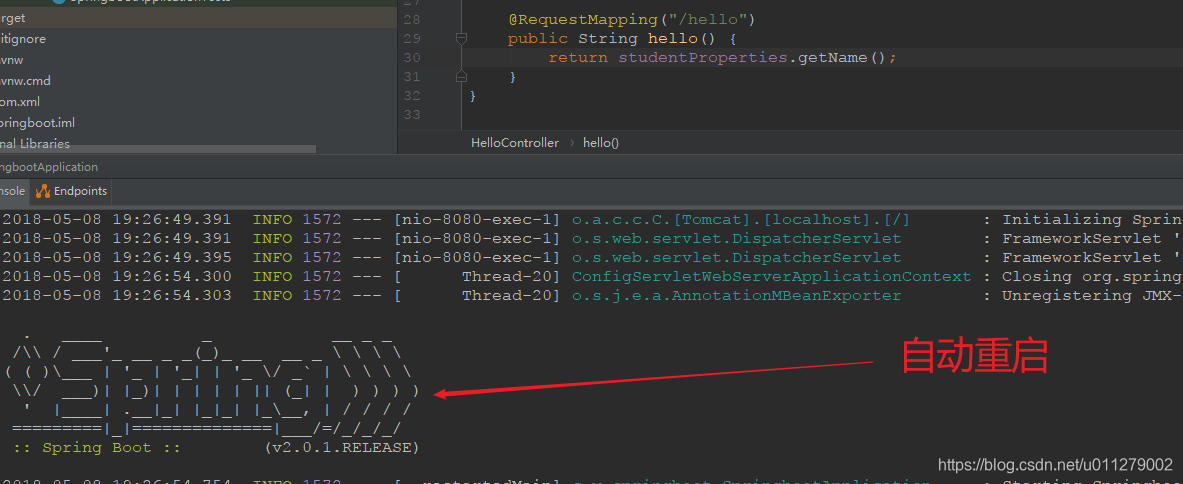Select the .gitignore file in project tree

pyautogui.click(x=23, y=38)
